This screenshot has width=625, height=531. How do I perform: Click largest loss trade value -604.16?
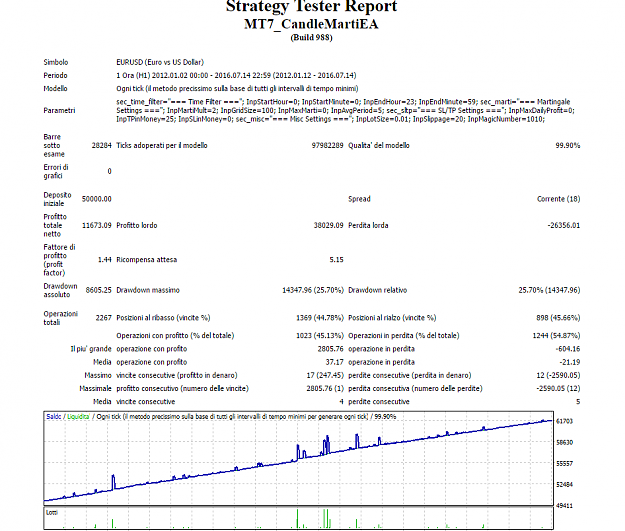[568, 349]
